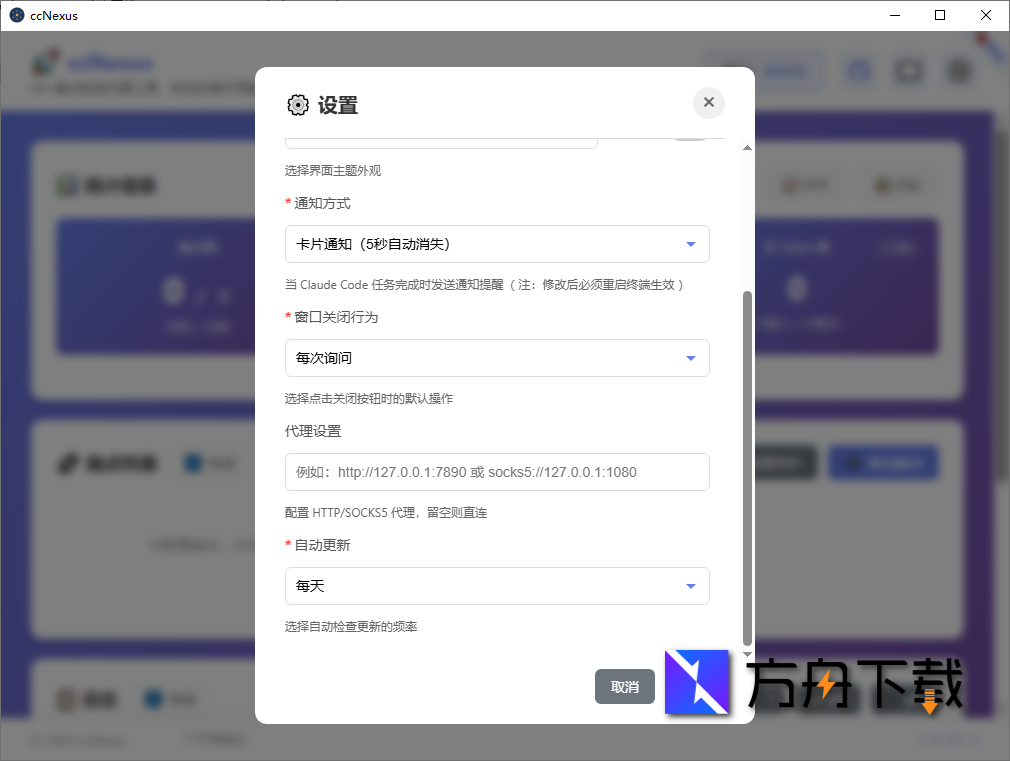The width and height of the screenshot is (1010, 761).
Task: Click the circular × icon to dismiss the settings dialog
Action: (x=709, y=103)
